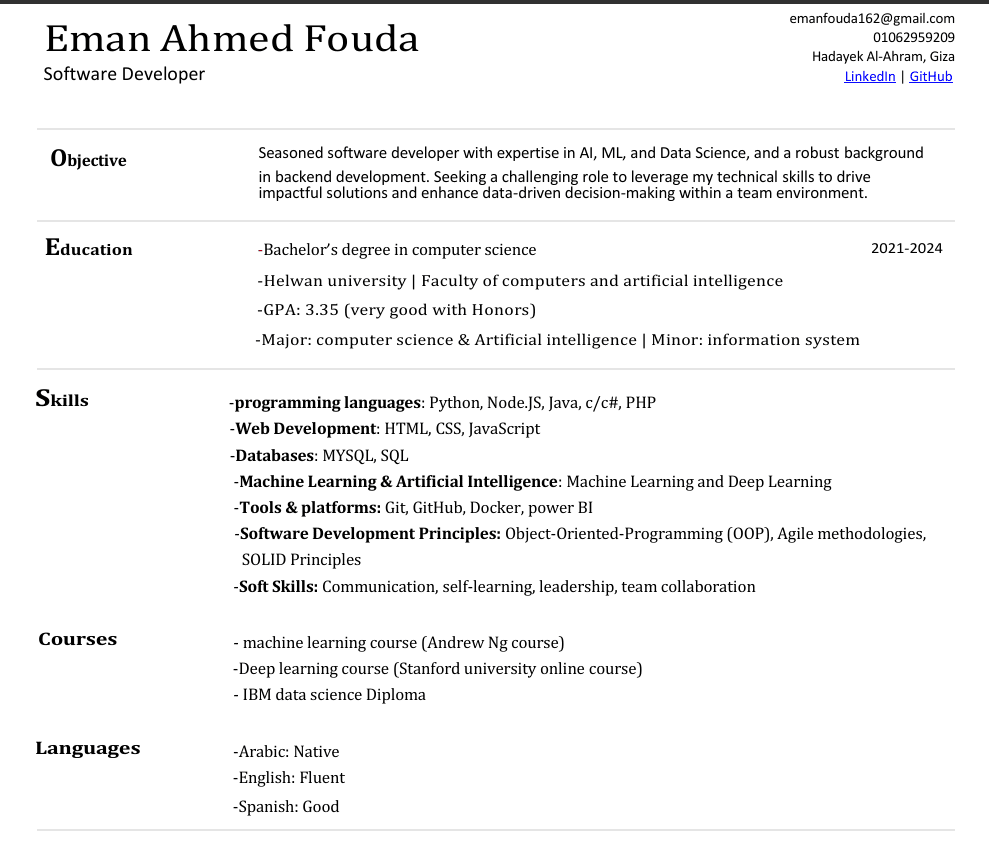This screenshot has width=989, height=843.
Task: Click the Courses section heading
Action: pyautogui.click(x=78, y=639)
